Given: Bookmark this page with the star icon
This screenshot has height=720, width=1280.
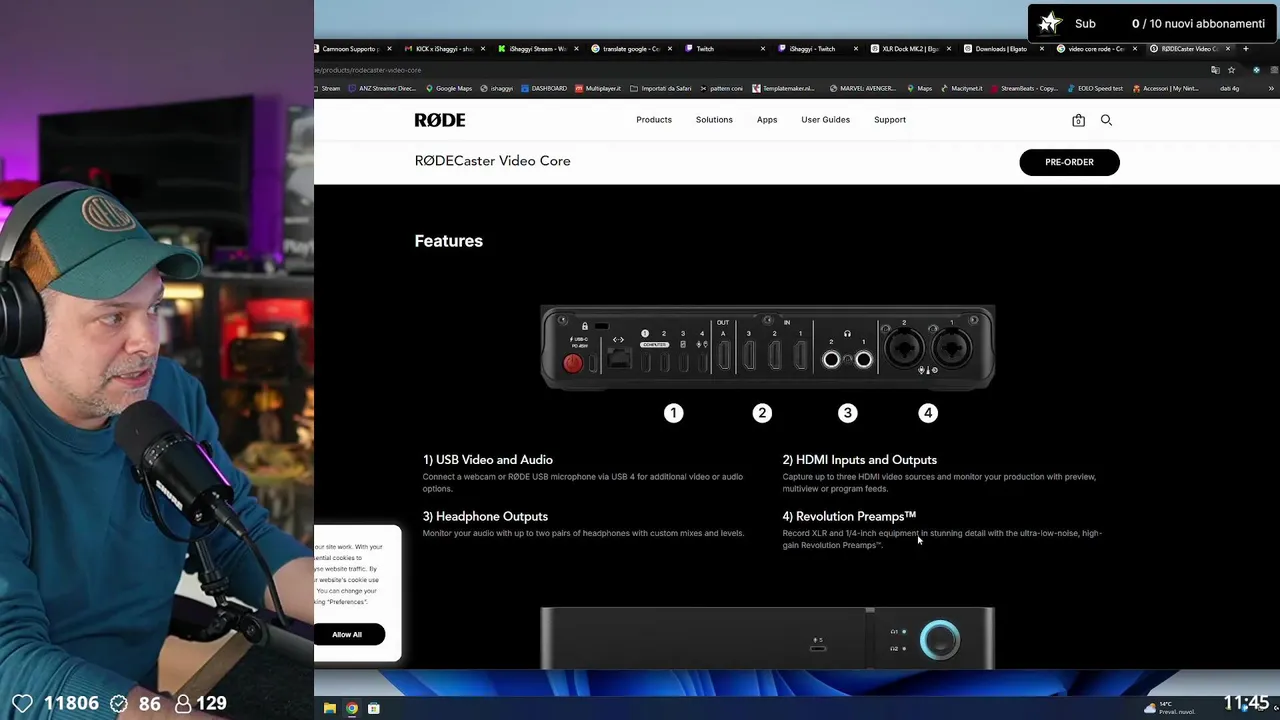Looking at the screenshot, I should 1231,70.
